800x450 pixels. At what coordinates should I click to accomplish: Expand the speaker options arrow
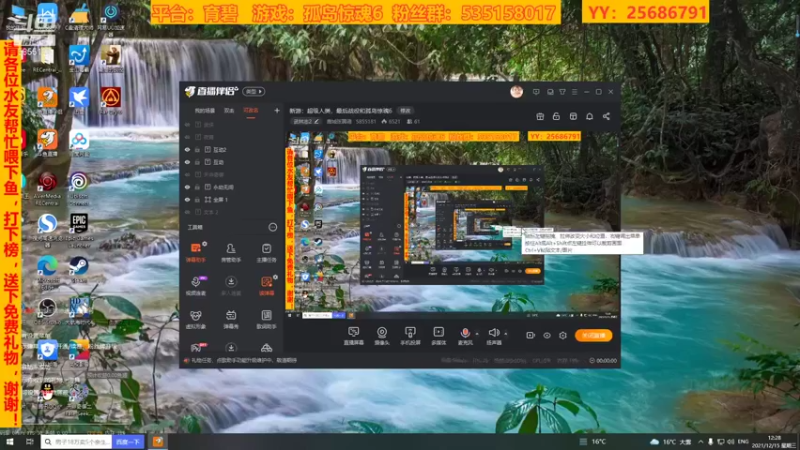(x=506, y=334)
